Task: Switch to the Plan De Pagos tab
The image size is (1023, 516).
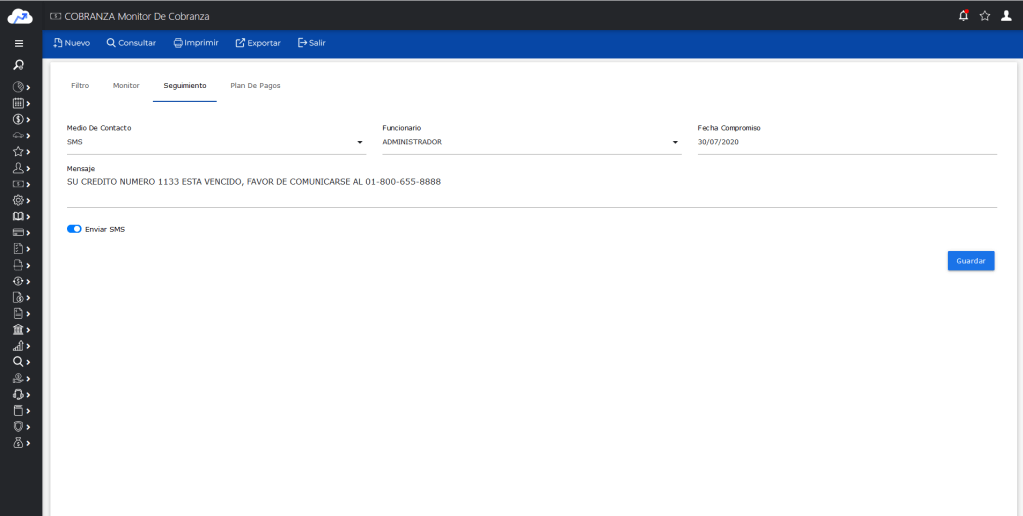Action: [255, 86]
